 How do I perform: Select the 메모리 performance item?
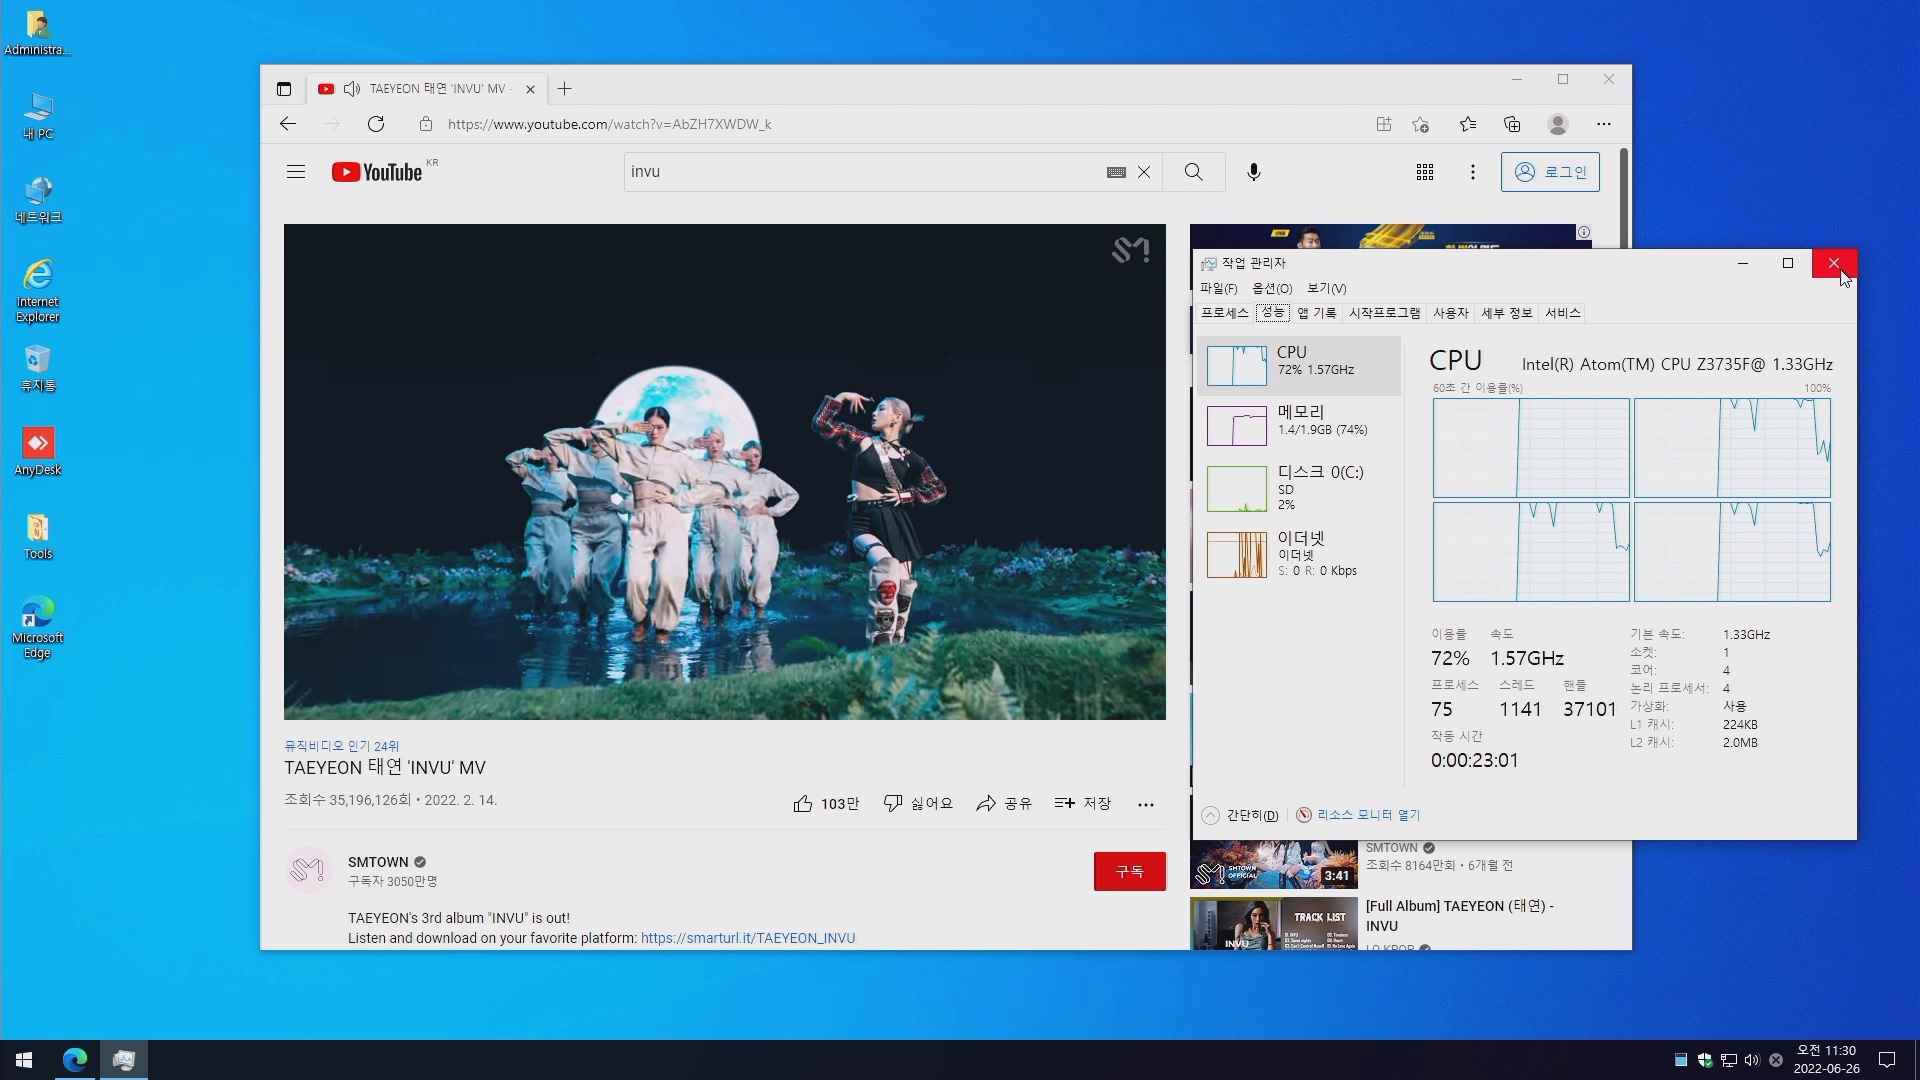click(1299, 425)
